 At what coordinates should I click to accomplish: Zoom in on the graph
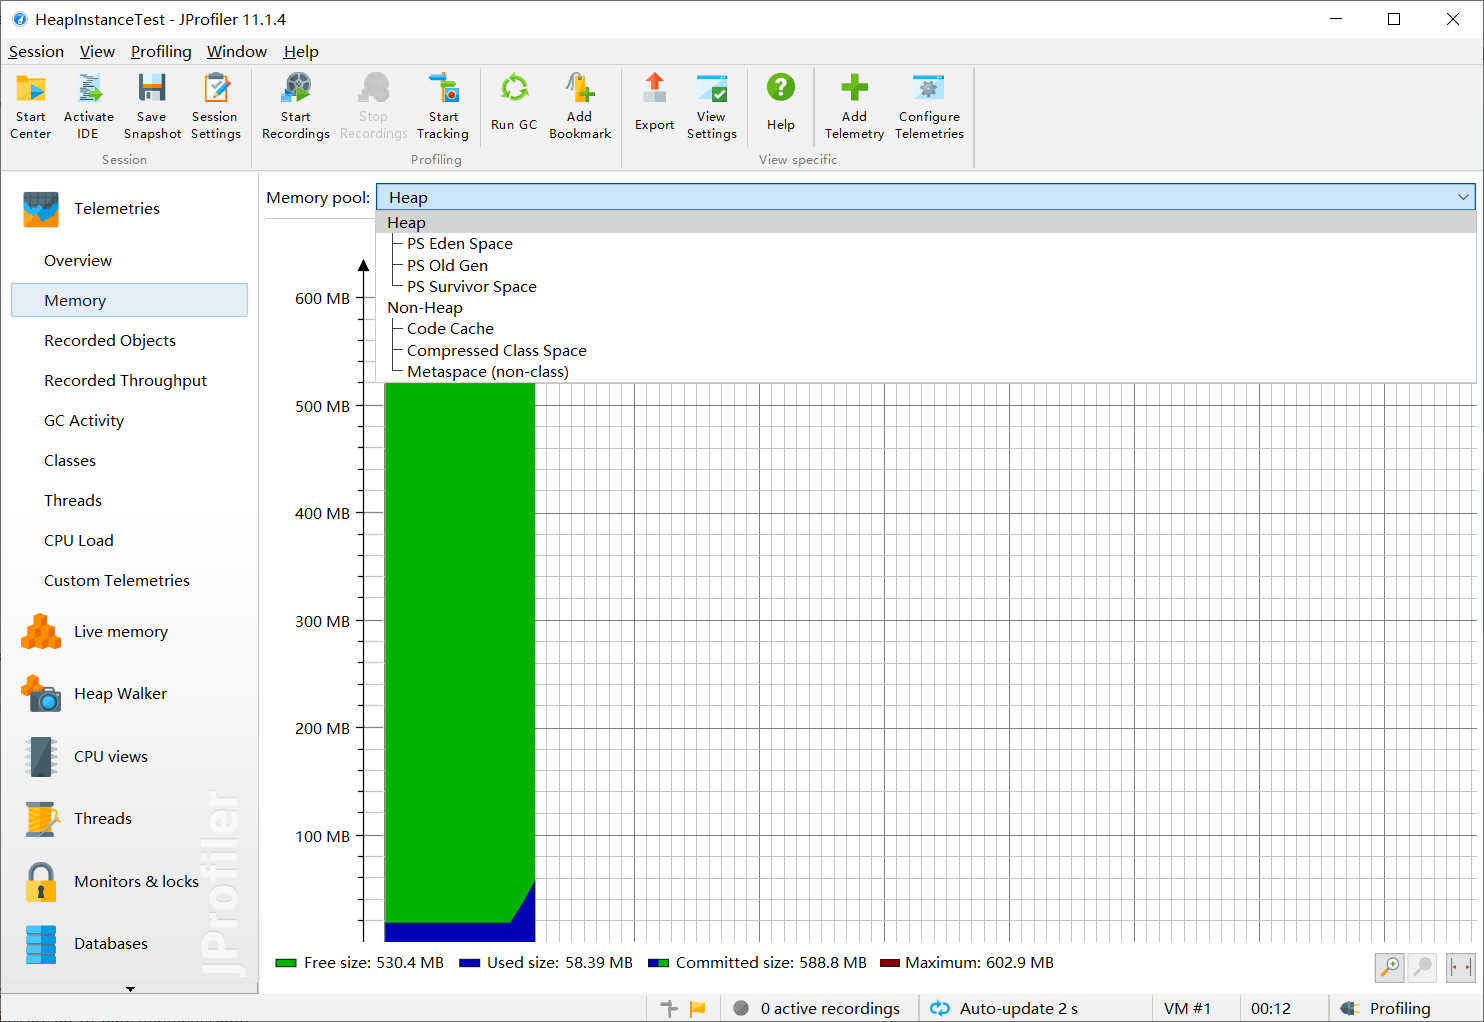1390,967
